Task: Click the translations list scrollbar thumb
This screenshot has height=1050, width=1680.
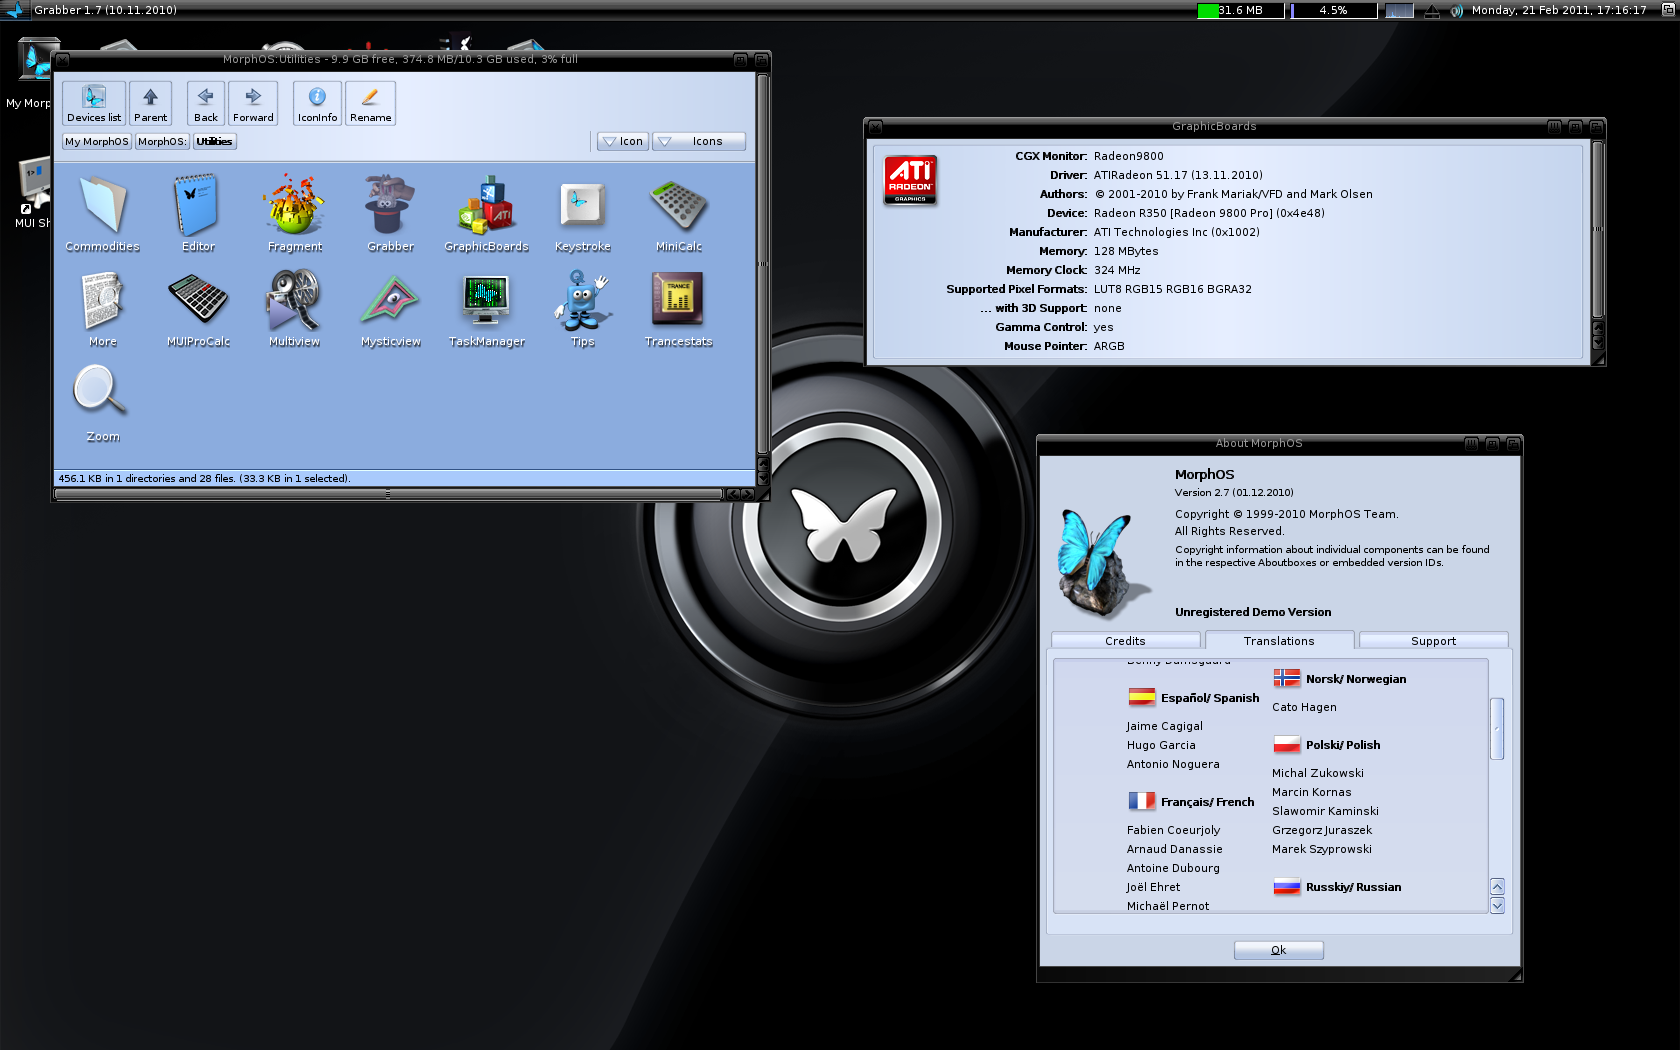Action: (x=1497, y=728)
